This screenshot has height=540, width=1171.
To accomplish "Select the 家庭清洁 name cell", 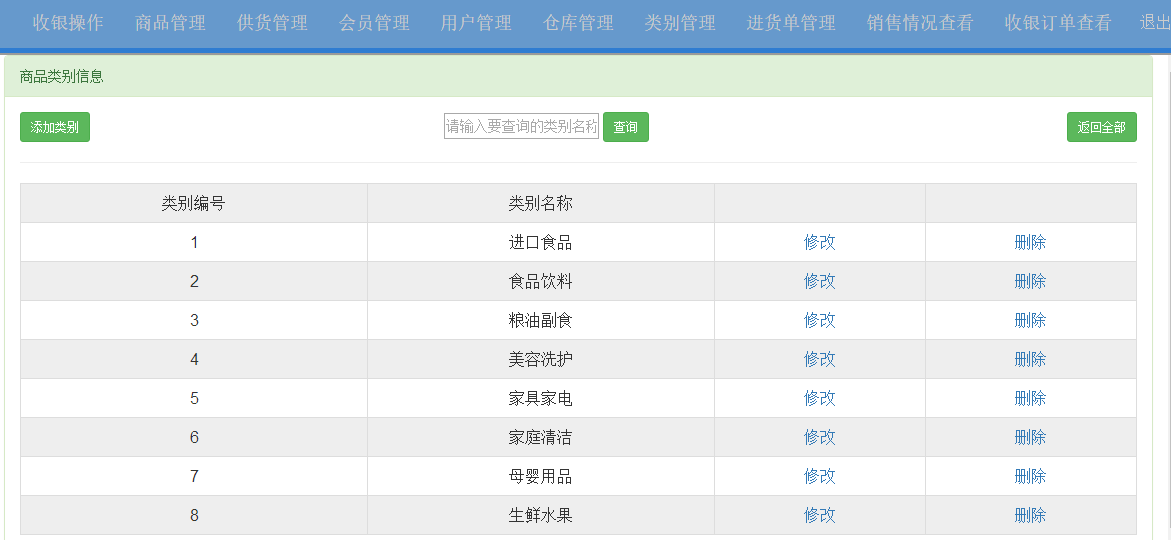I will [x=541, y=437].
